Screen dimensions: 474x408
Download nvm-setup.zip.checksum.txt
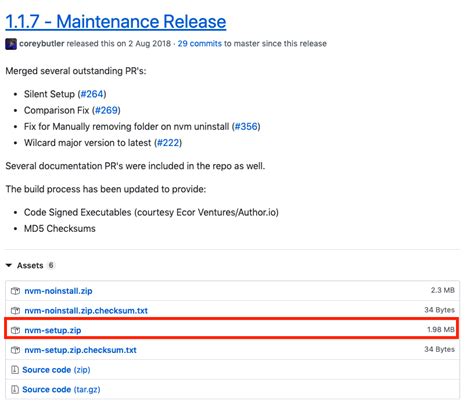pyautogui.click(x=80, y=350)
